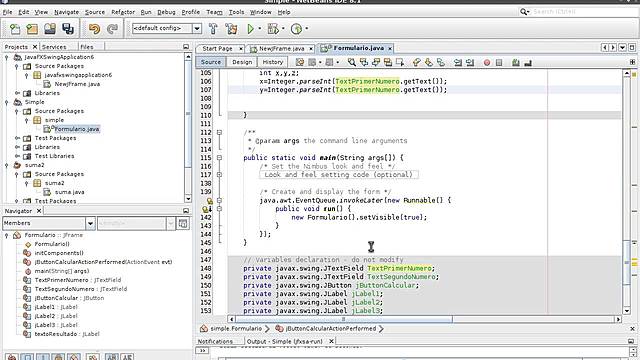The width and height of the screenshot is (640, 360).
Task: Click the Projects tree scrollbar down arrow
Action: tap(188, 199)
